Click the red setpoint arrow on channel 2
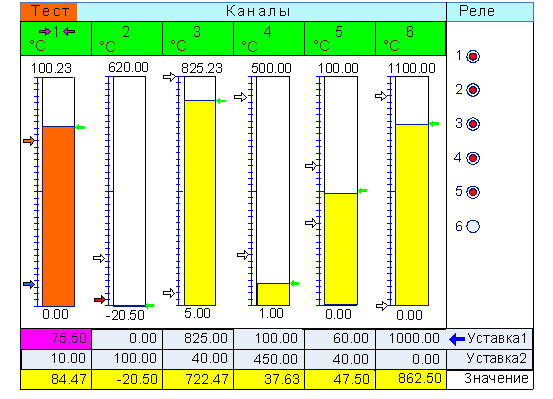This screenshot has height=399, width=553. click(100, 300)
